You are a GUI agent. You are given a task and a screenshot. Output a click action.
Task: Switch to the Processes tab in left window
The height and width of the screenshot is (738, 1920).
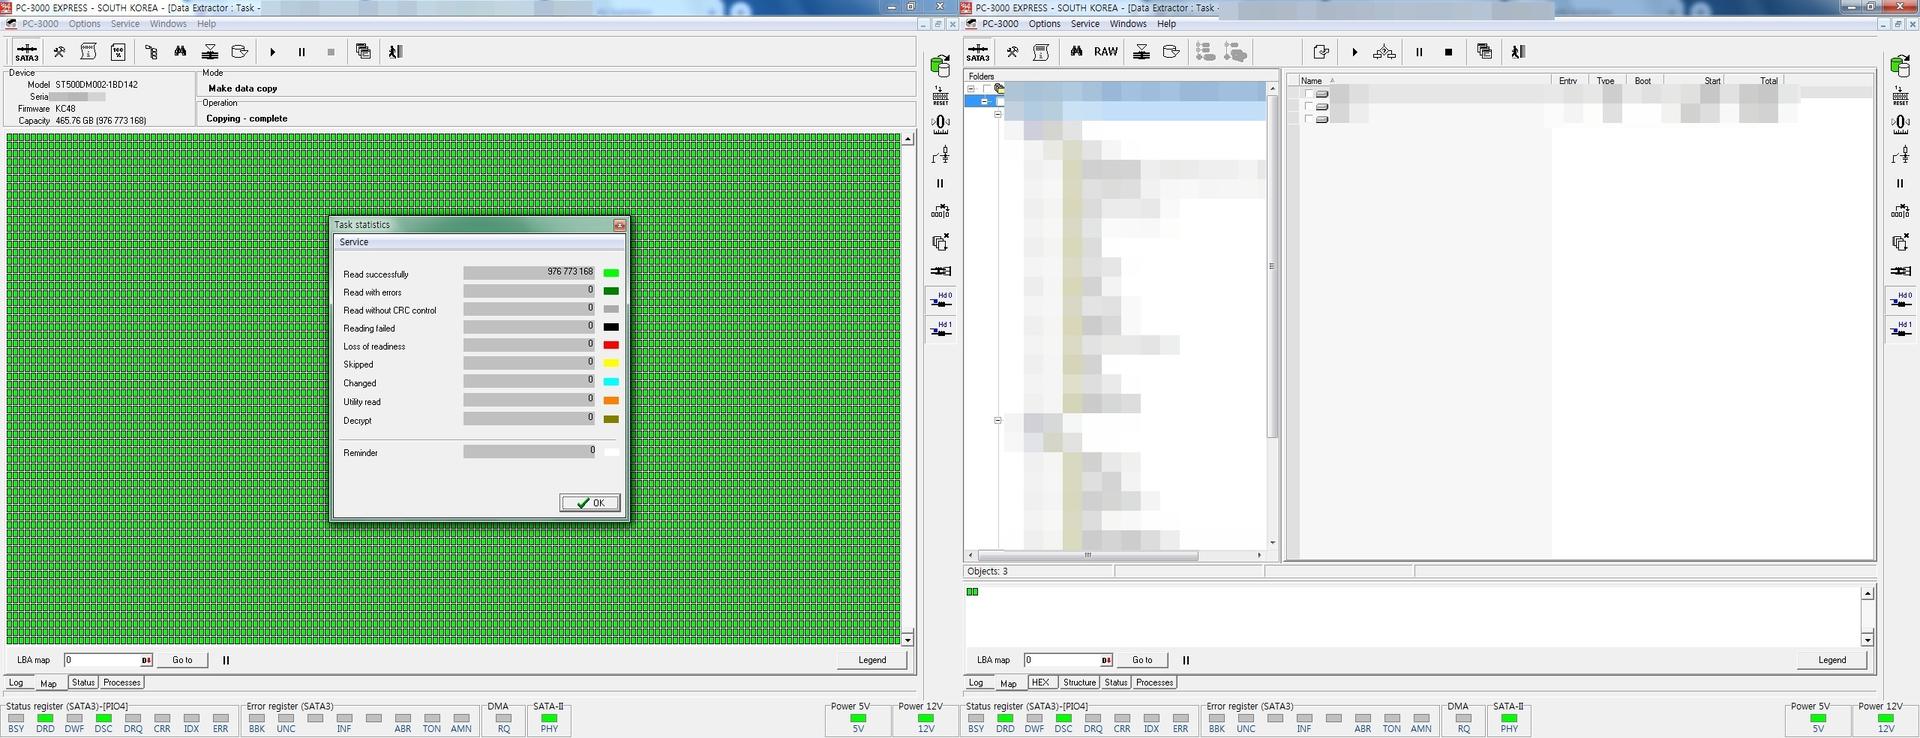pos(122,683)
